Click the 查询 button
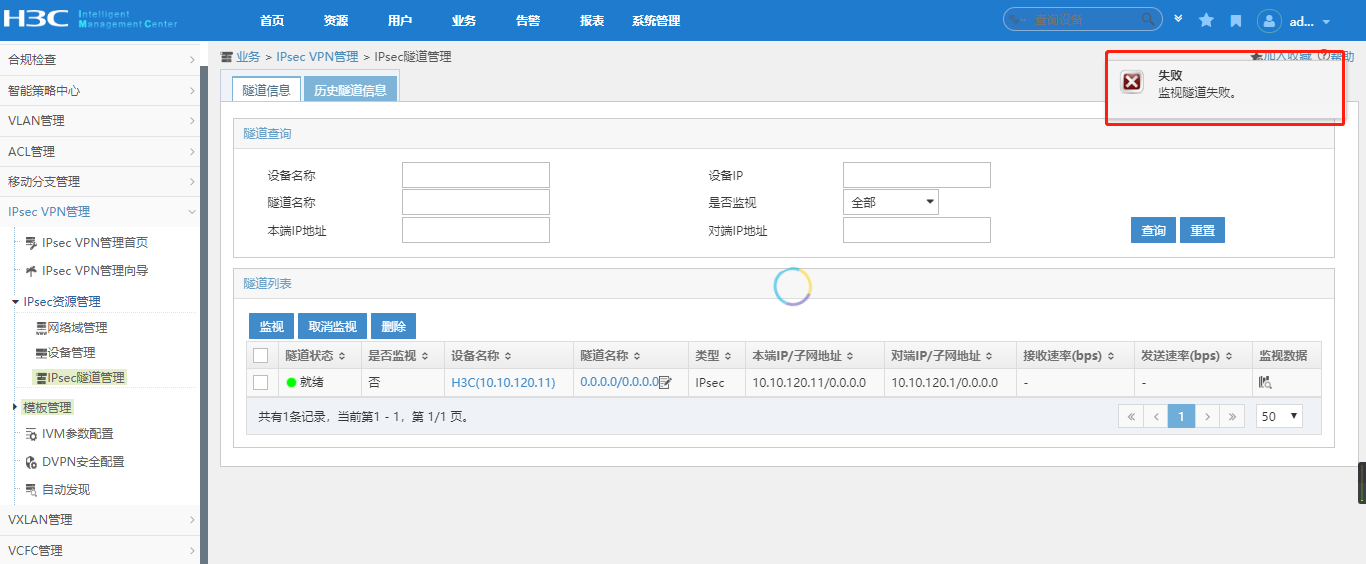This screenshot has width=1366, height=564. pos(1153,231)
